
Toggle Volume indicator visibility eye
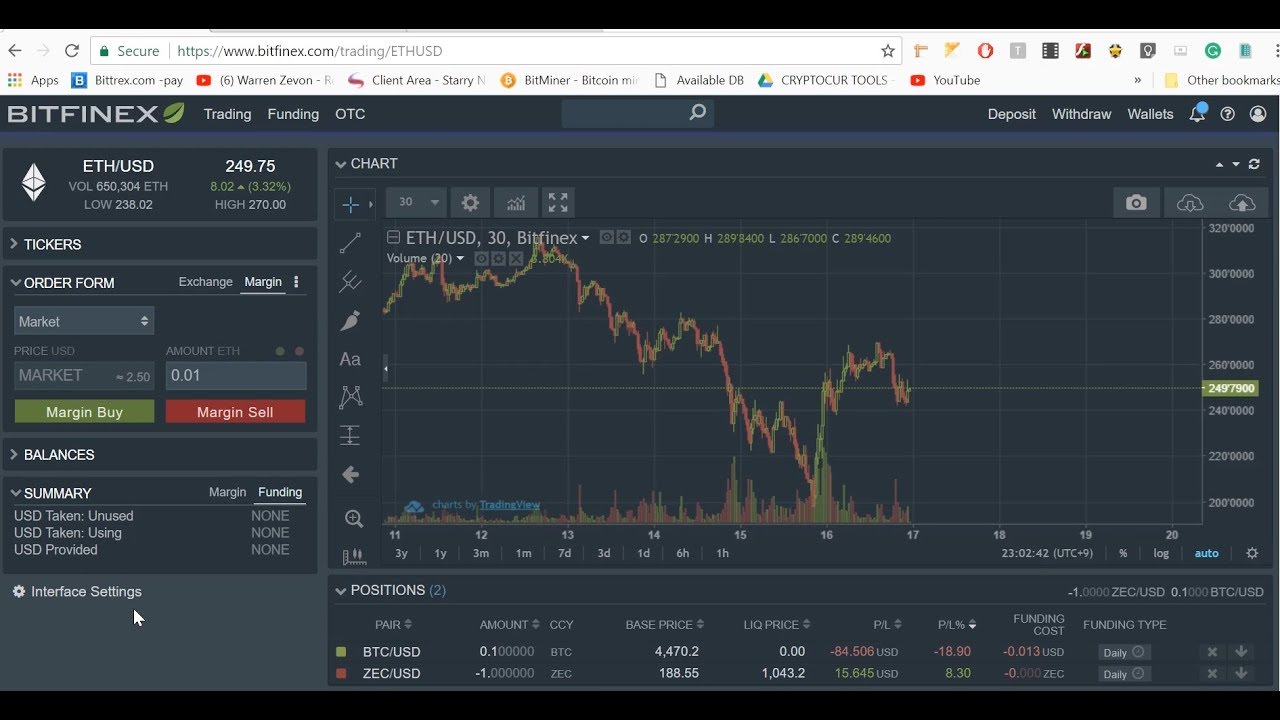[481, 258]
